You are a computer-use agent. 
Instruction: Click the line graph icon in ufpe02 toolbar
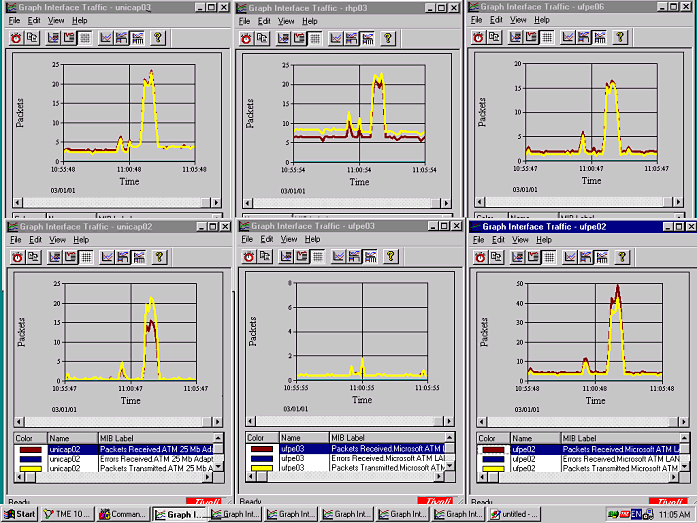[568, 257]
